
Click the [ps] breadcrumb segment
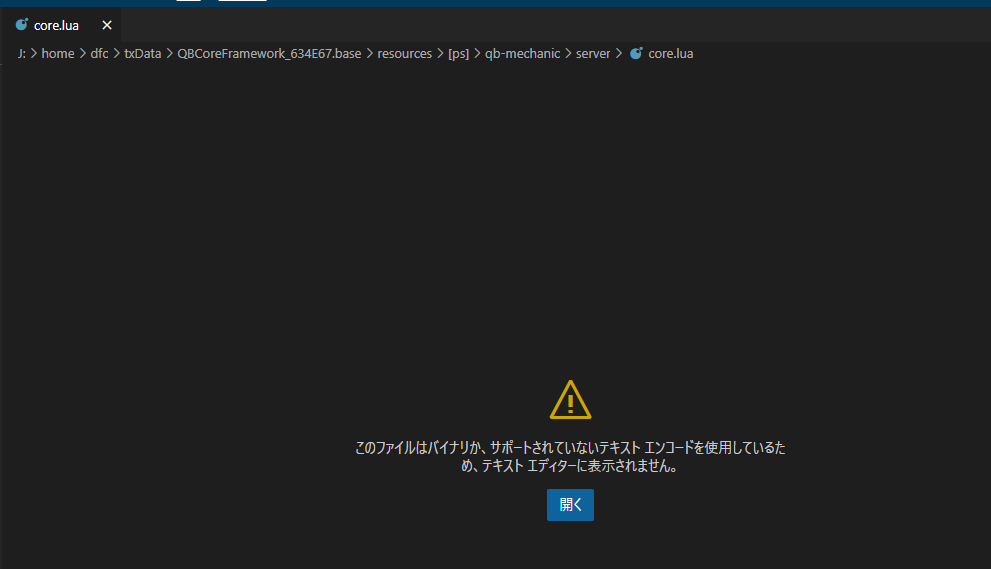tap(458, 54)
